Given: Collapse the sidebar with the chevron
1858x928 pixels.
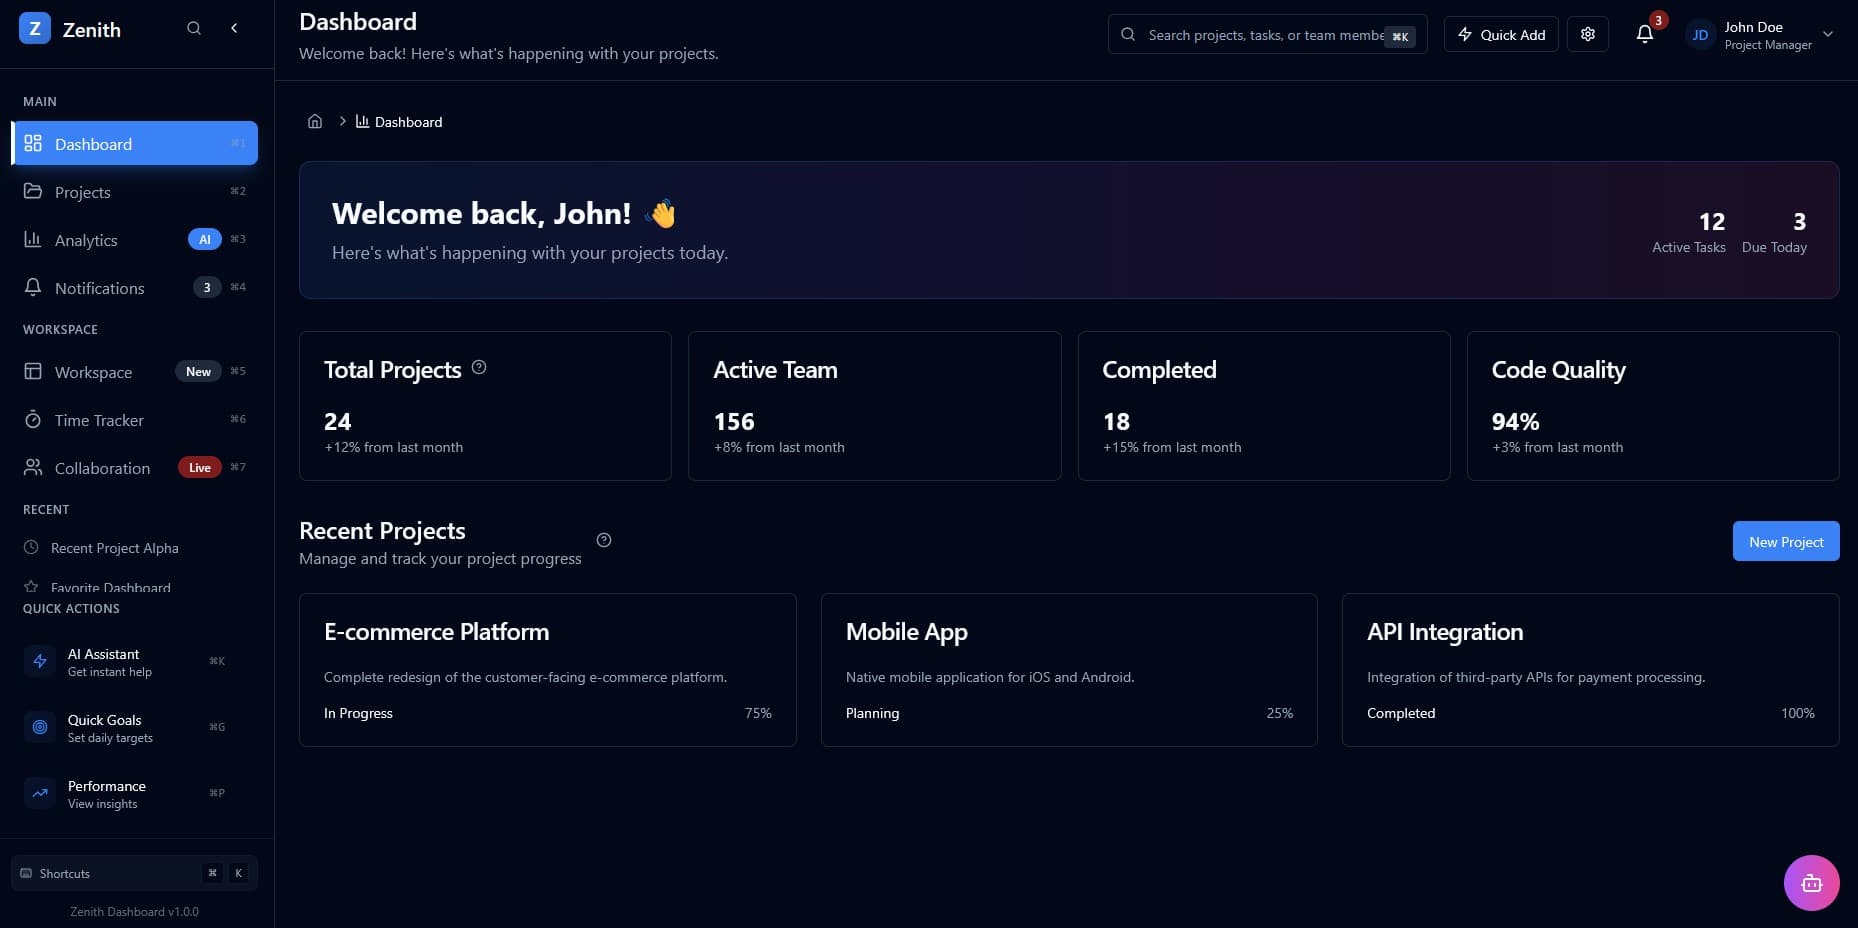Looking at the screenshot, I should (234, 28).
